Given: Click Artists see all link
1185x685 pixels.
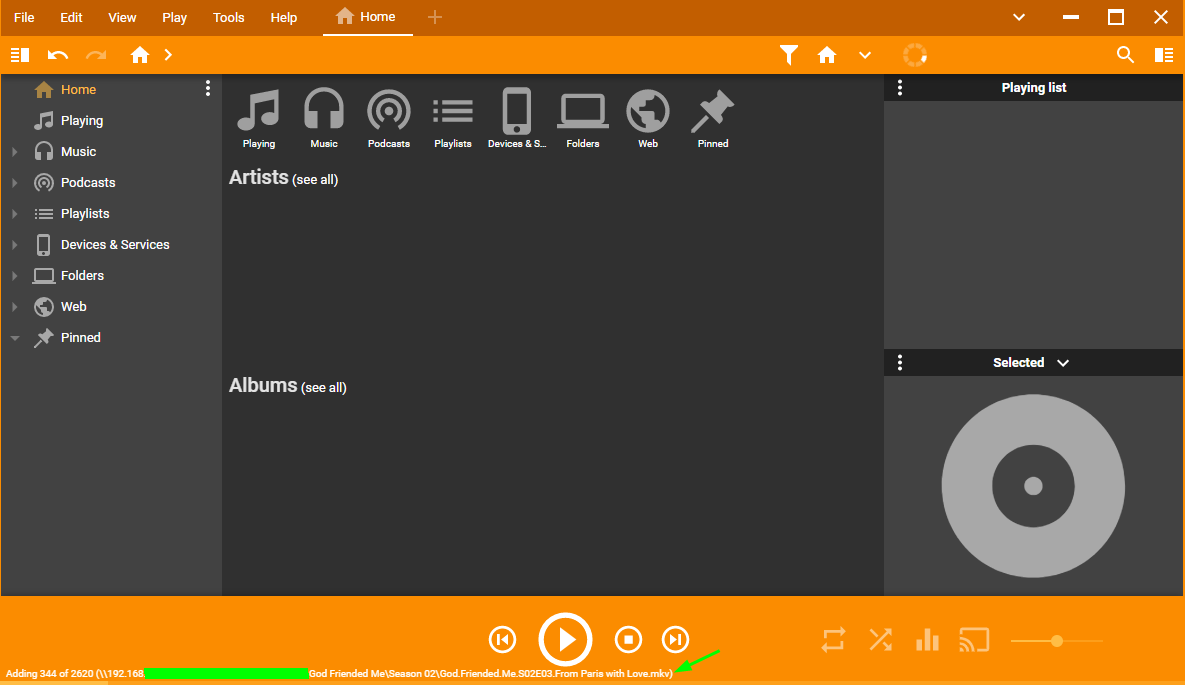Looking at the screenshot, I should click(x=315, y=180).
